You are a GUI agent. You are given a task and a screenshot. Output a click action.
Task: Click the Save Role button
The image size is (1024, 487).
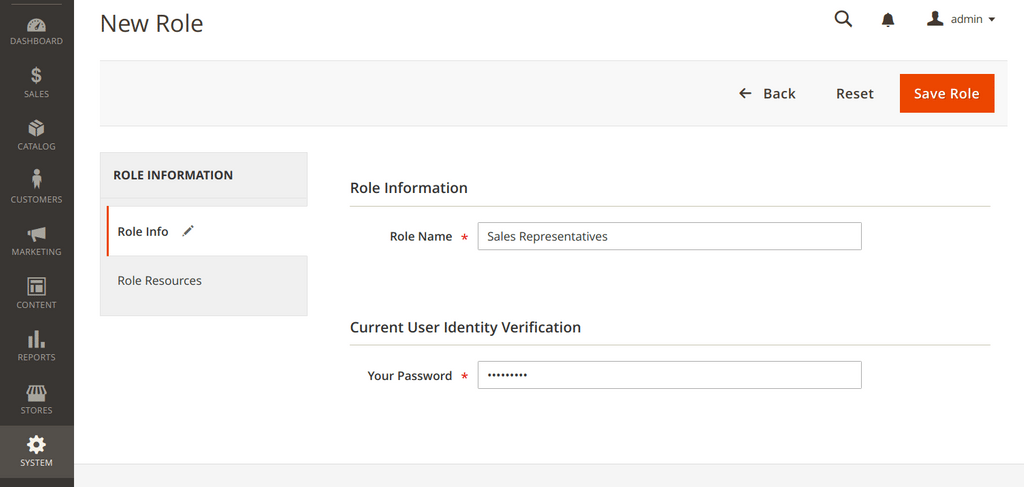946,93
